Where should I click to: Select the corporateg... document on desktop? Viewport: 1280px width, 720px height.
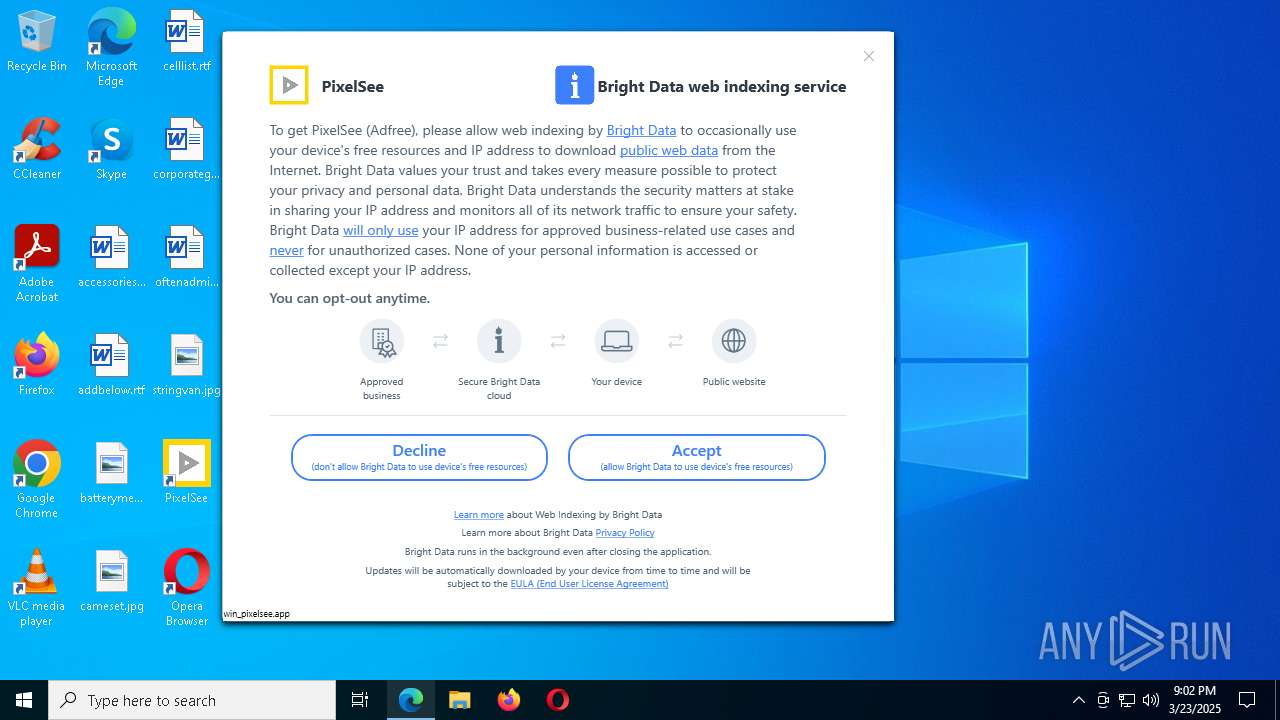click(x=186, y=150)
